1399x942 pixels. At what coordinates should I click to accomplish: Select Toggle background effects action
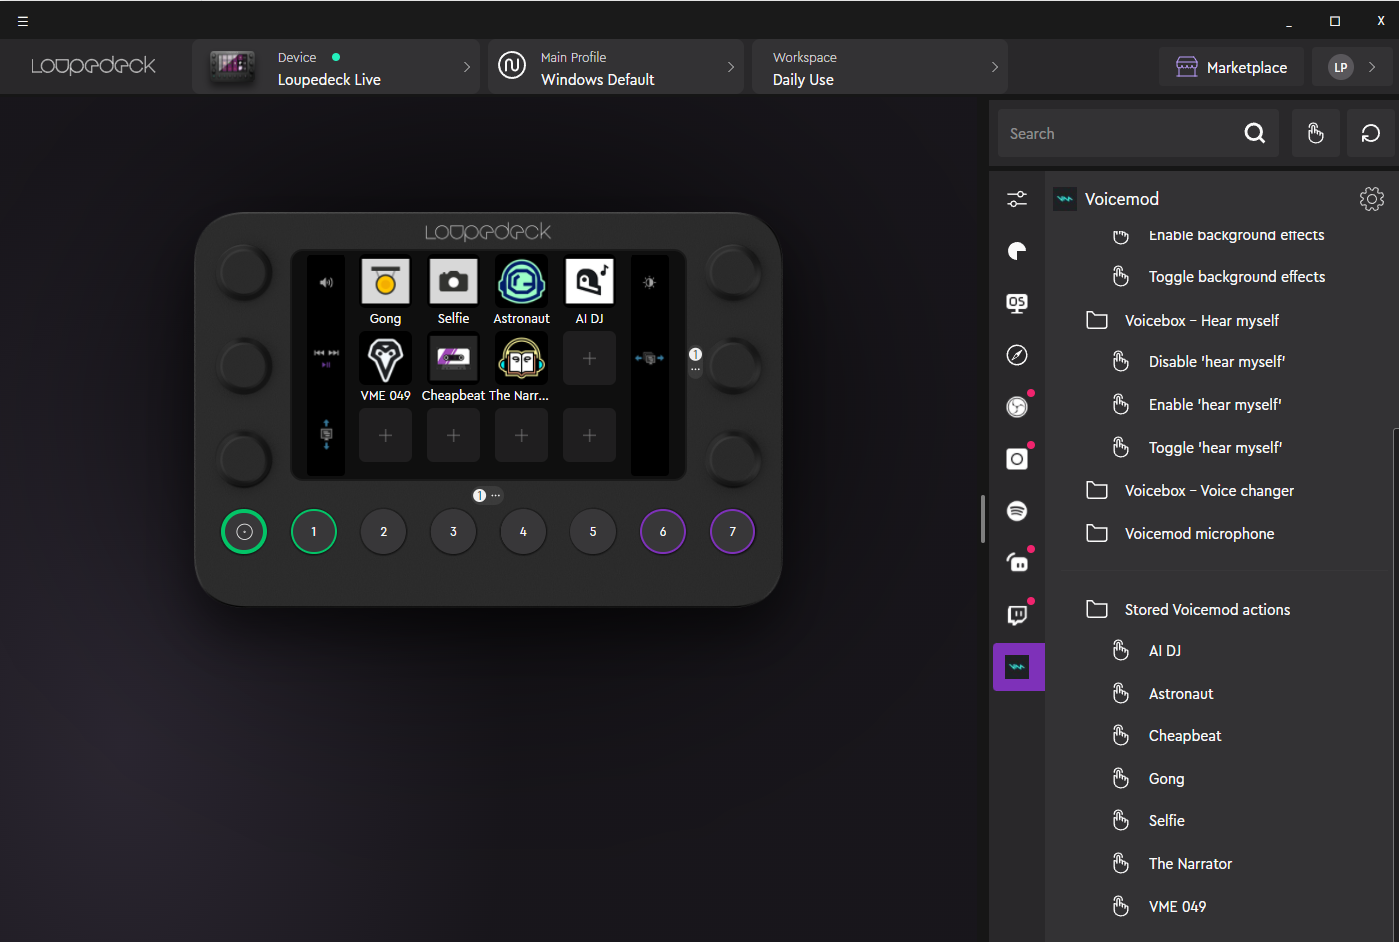pos(1237,277)
